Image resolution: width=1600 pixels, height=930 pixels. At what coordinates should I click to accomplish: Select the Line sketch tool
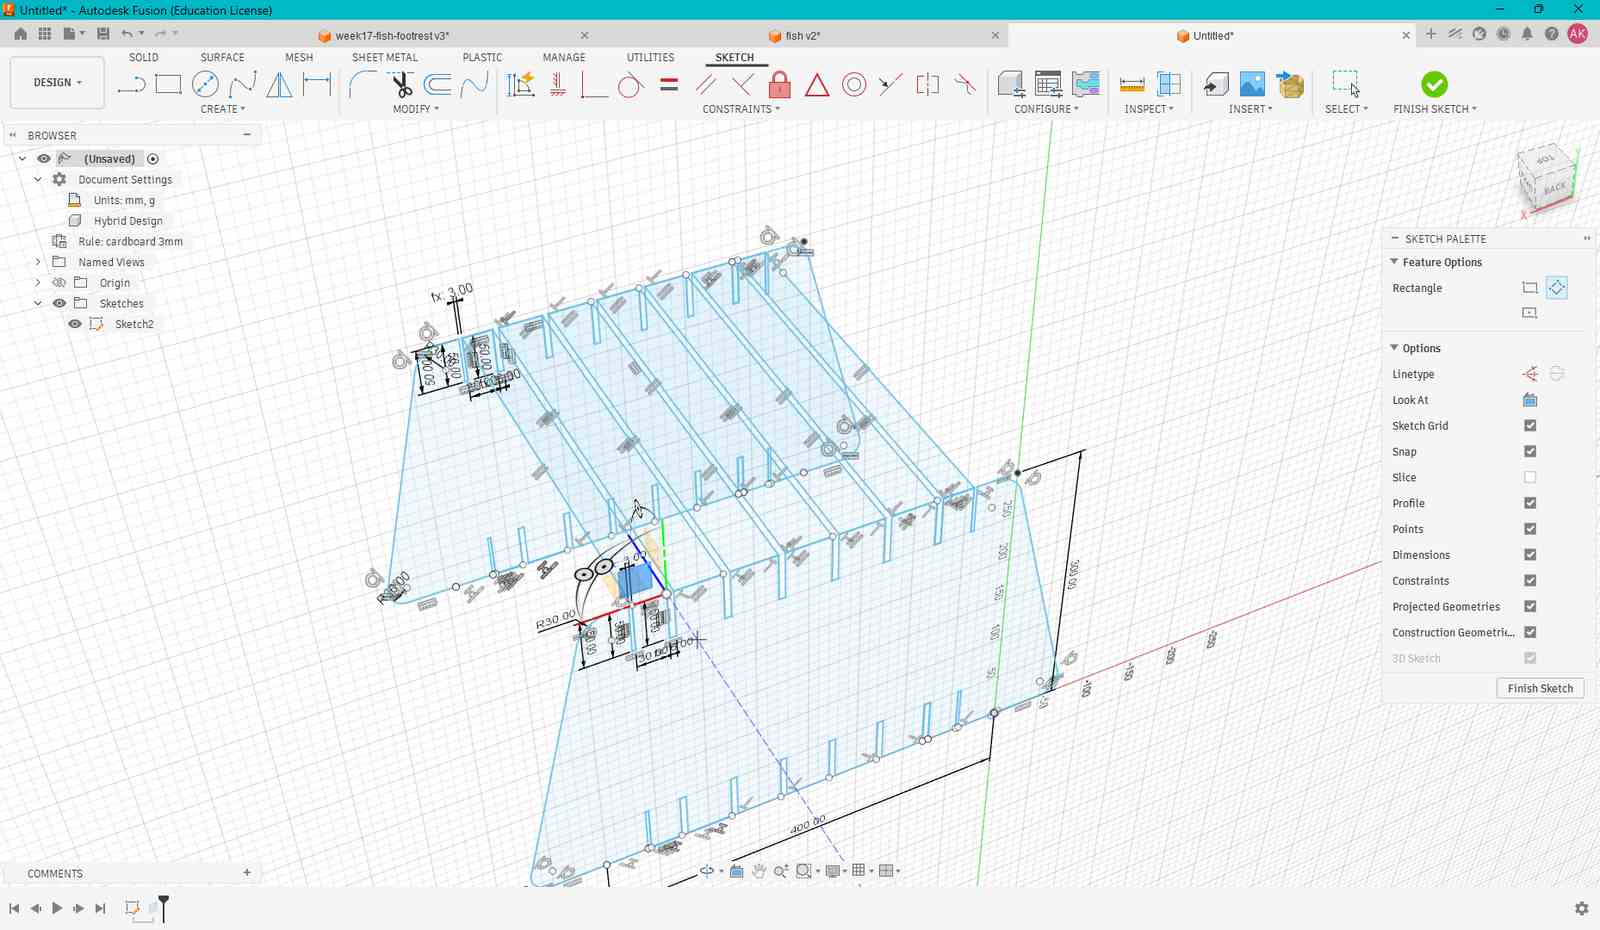(x=131, y=85)
